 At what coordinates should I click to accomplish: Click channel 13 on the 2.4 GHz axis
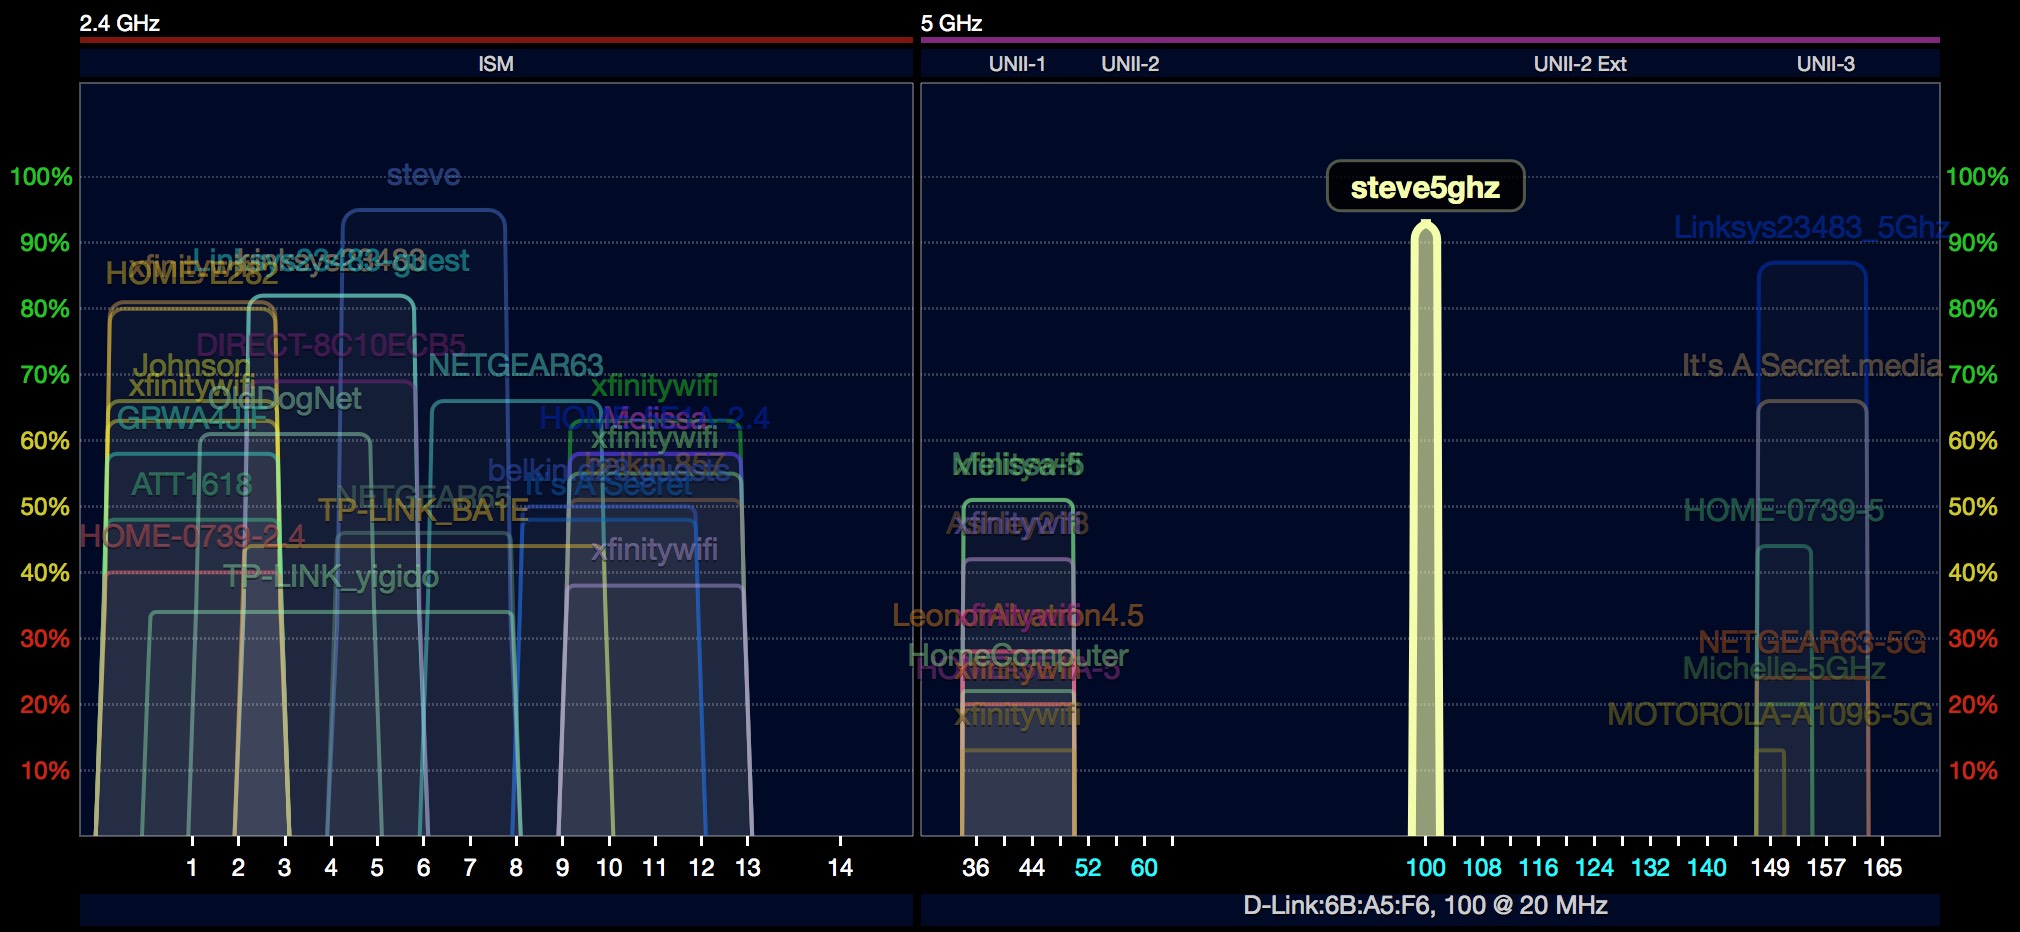pos(748,867)
